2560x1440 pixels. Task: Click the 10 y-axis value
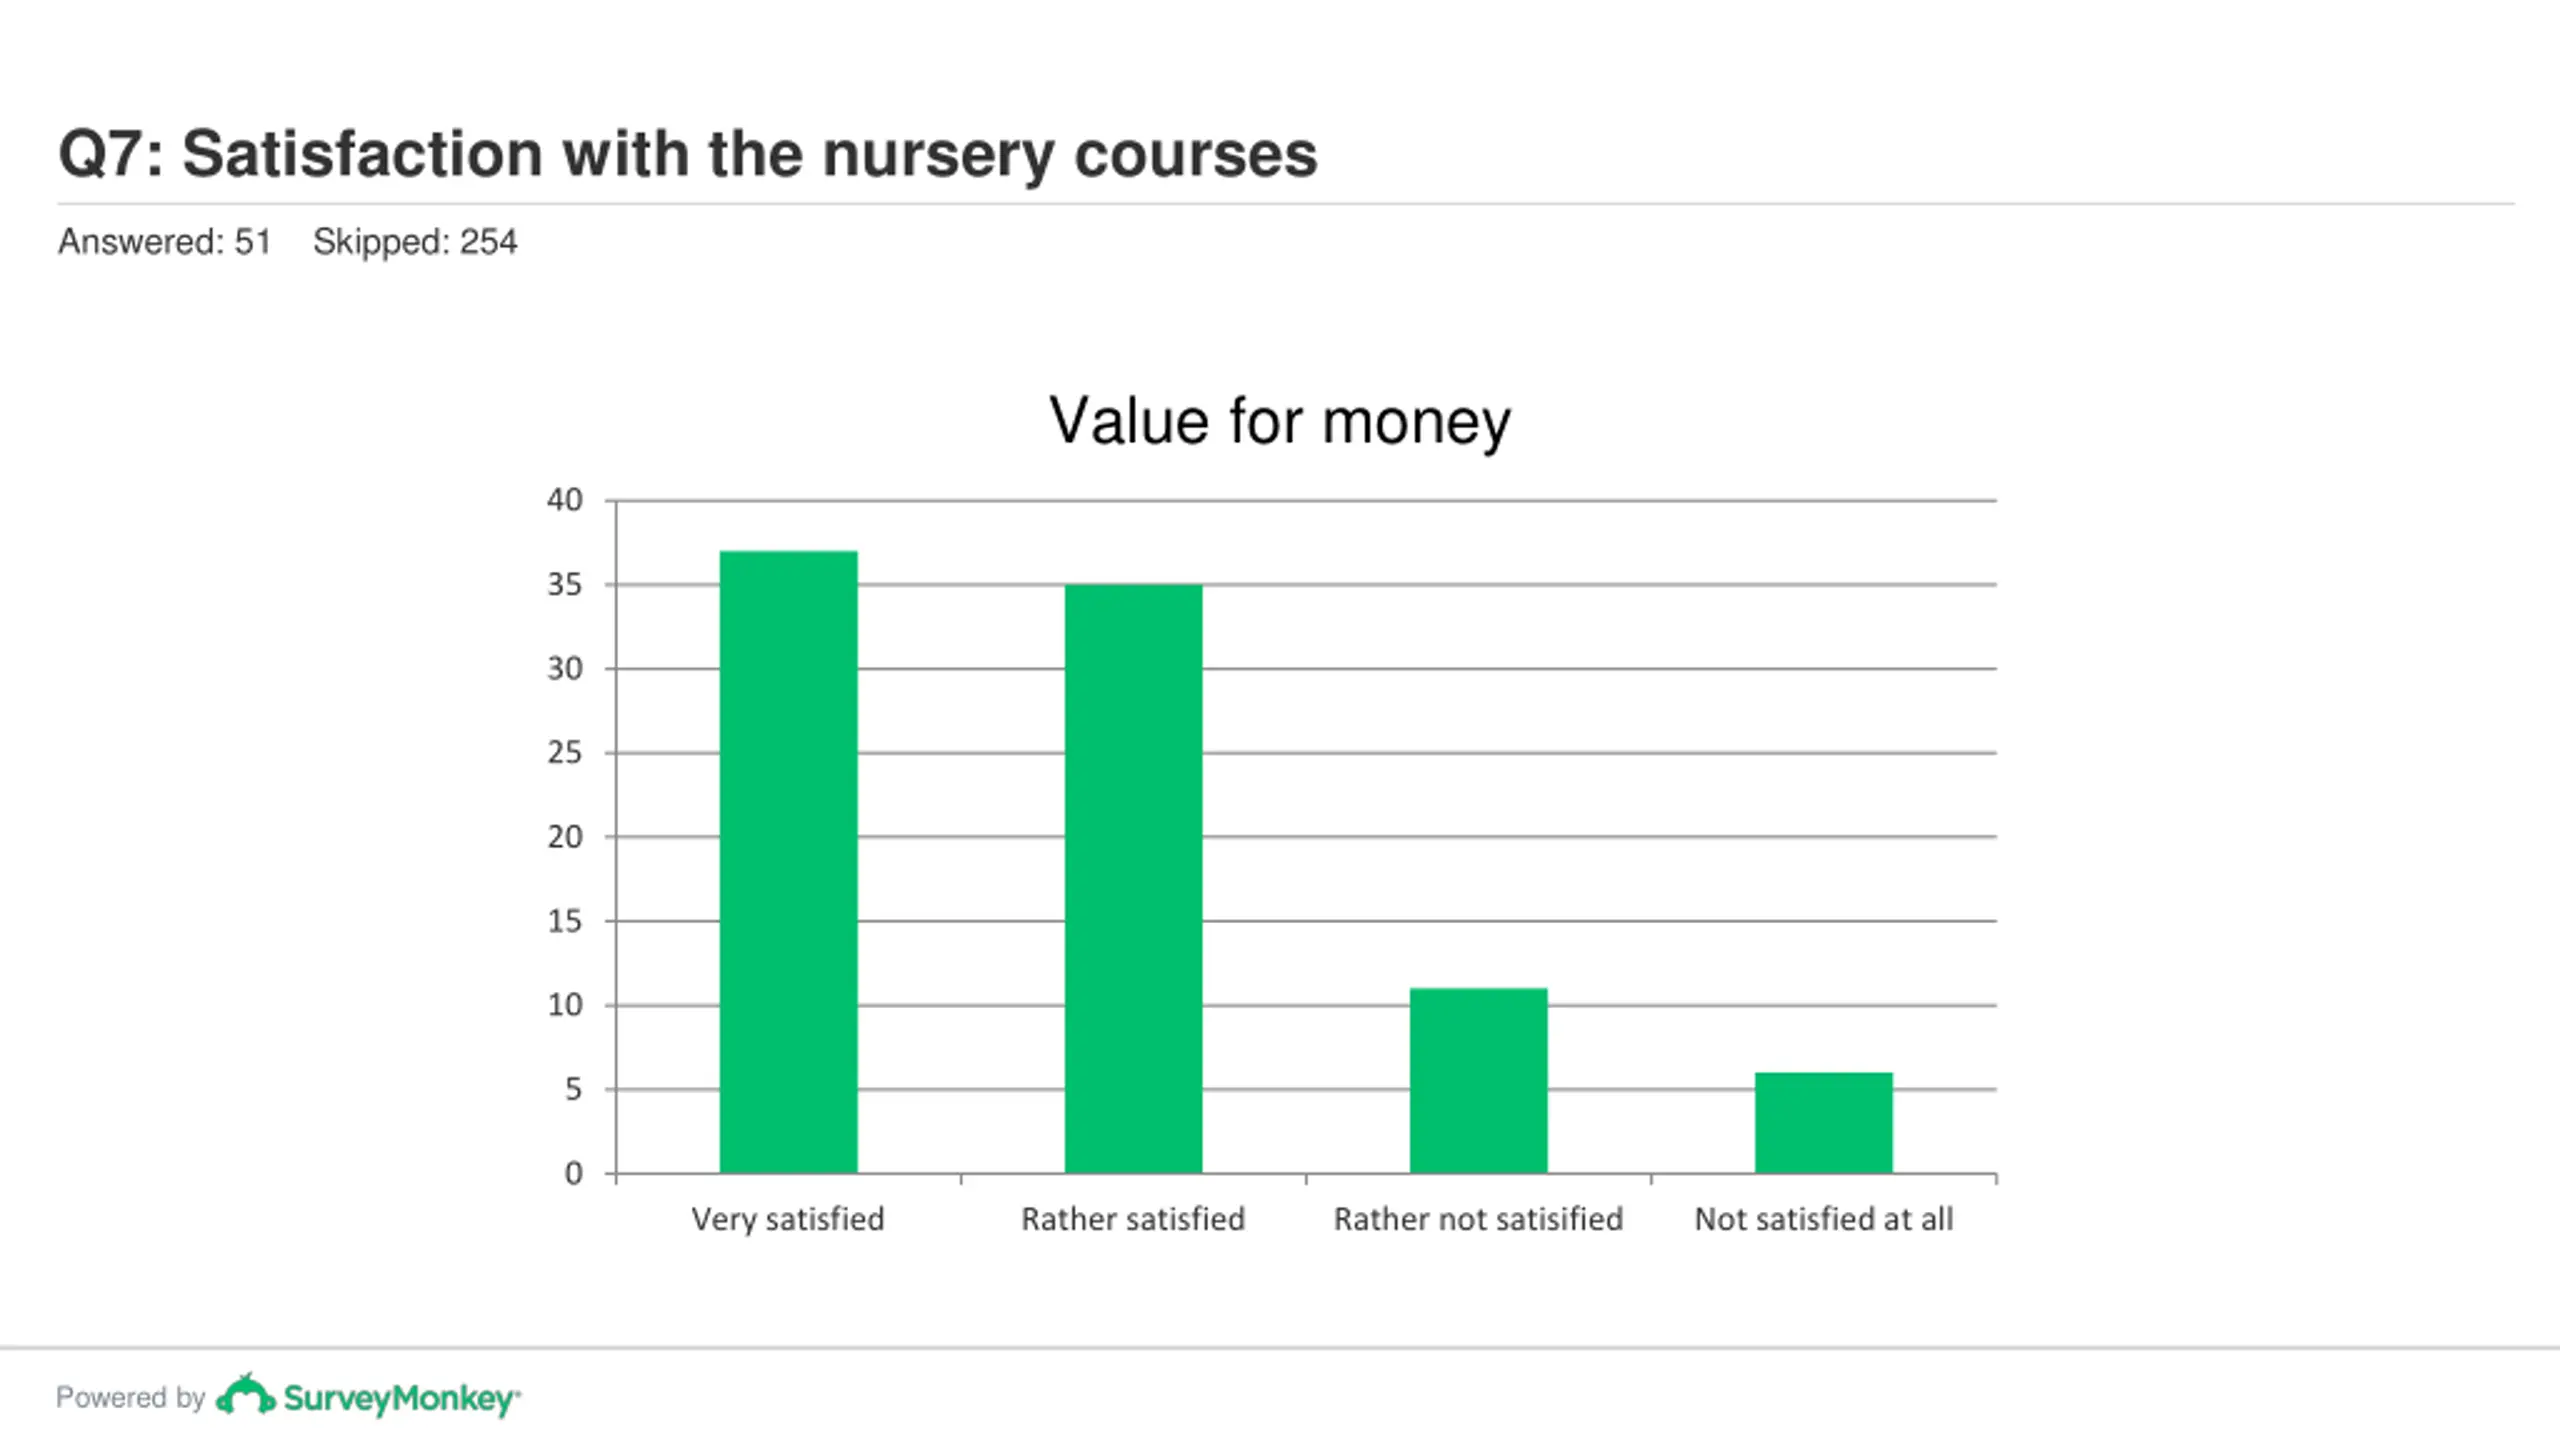pyautogui.click(x=565, y=1005)
